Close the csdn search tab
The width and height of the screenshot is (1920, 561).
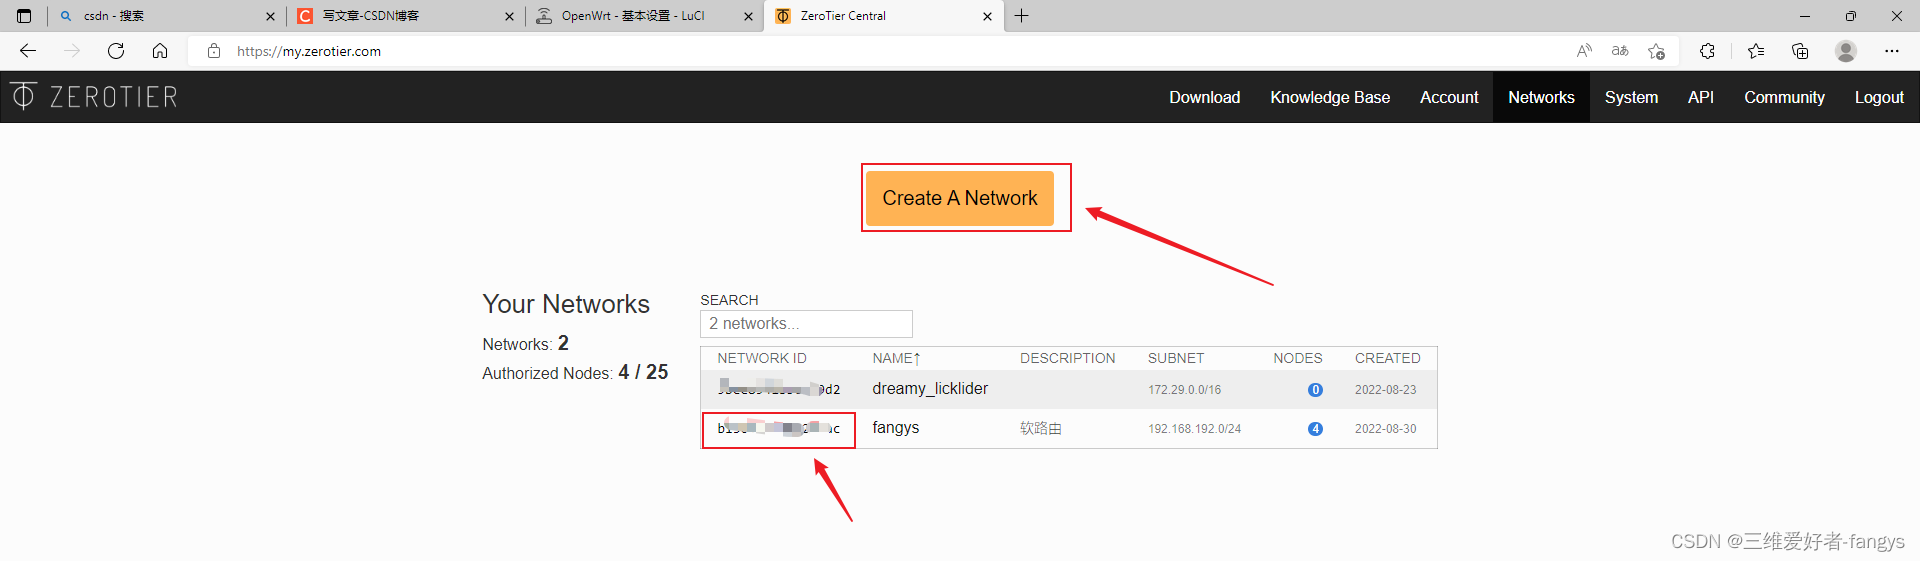[270, 16]
